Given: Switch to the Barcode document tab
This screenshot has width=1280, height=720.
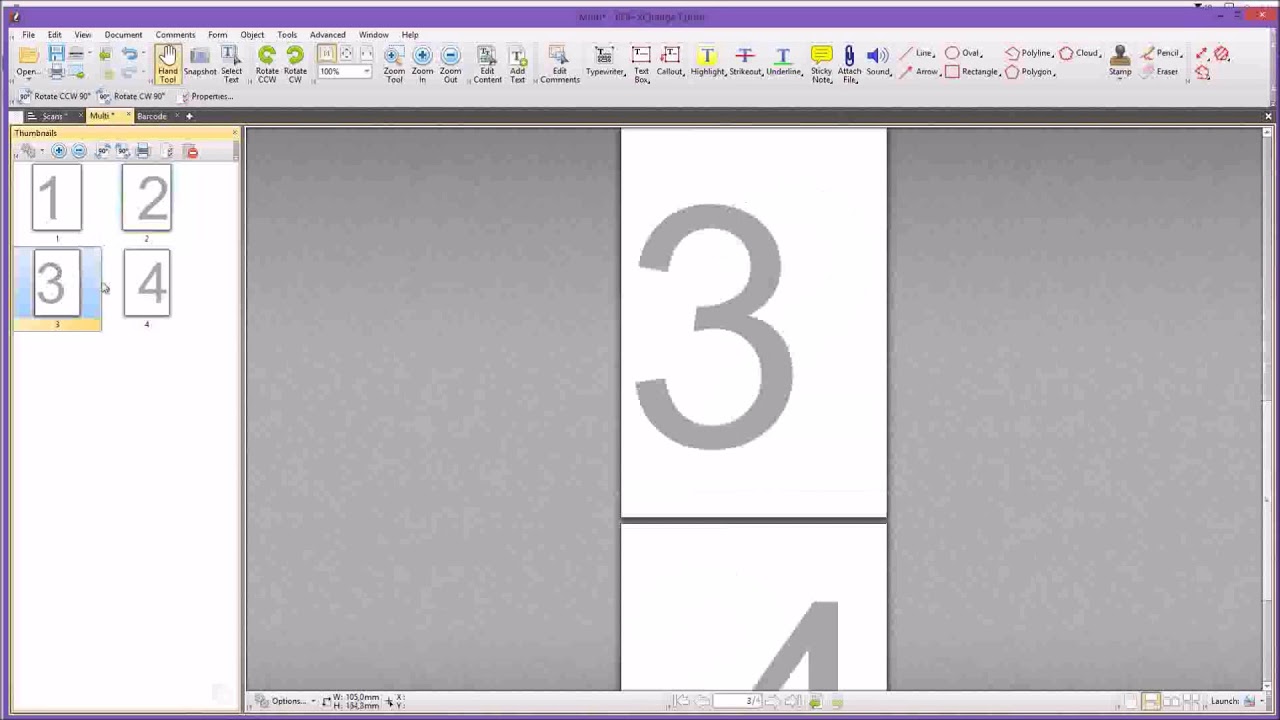Looking at the screenshot, I should pos(151,116).
